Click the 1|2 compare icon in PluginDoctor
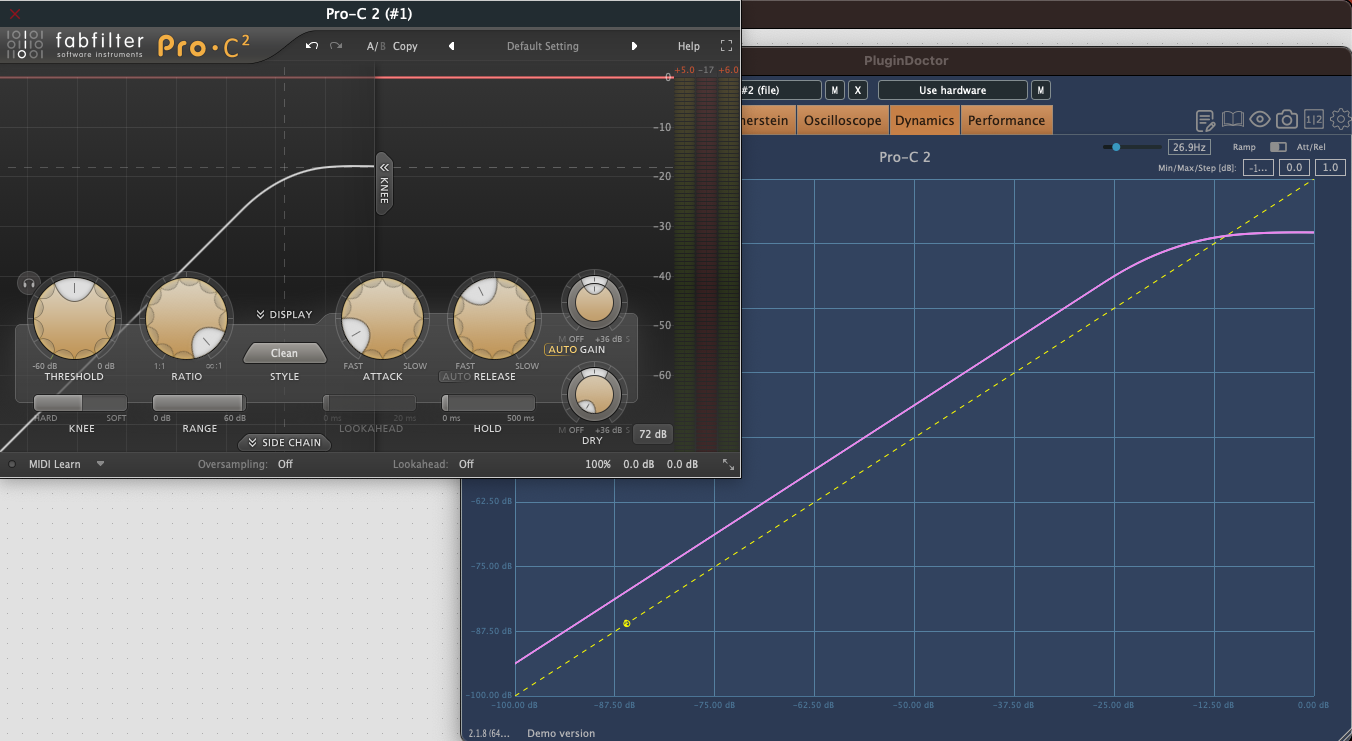1352x741 pixels. 1314,120
